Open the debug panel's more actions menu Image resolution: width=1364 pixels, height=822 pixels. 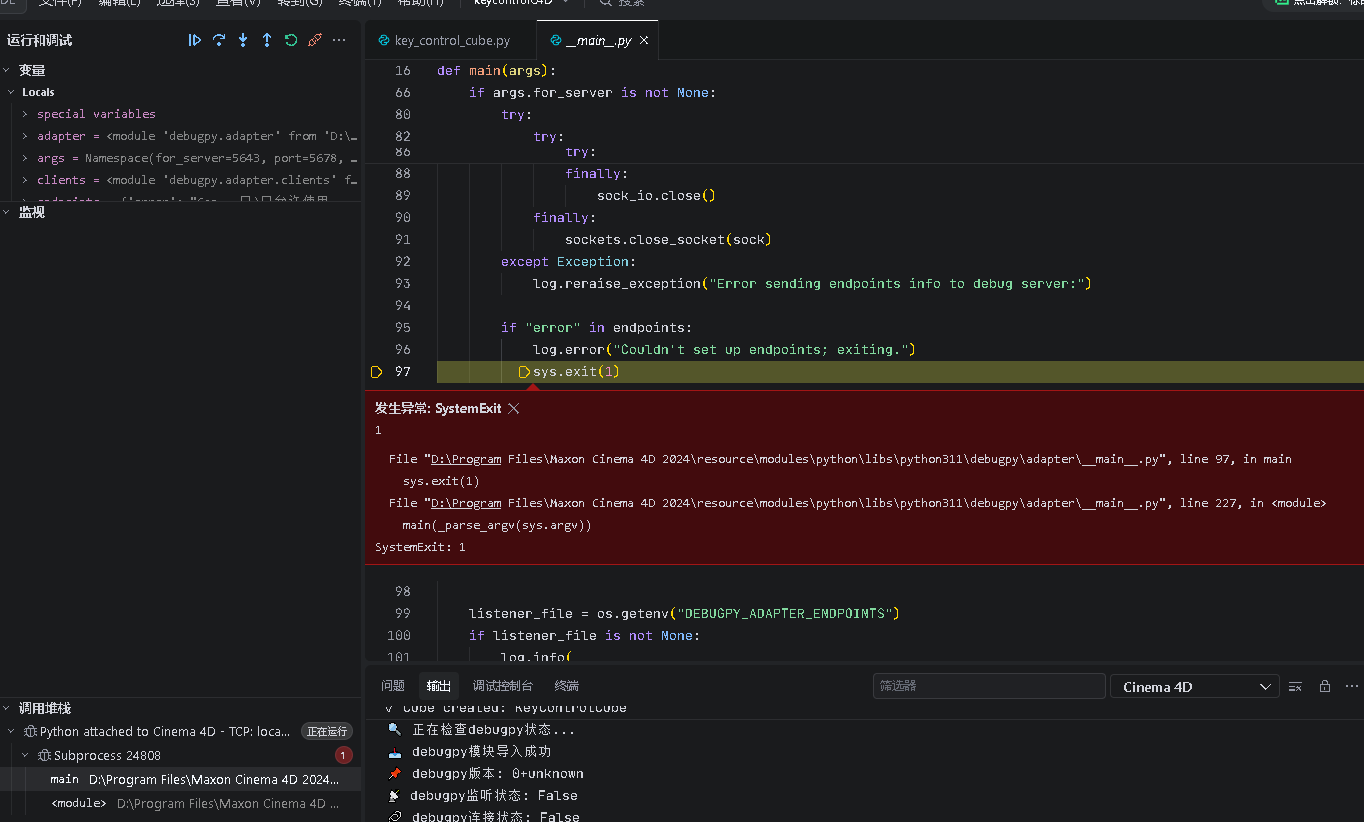[x=339, y=40]
